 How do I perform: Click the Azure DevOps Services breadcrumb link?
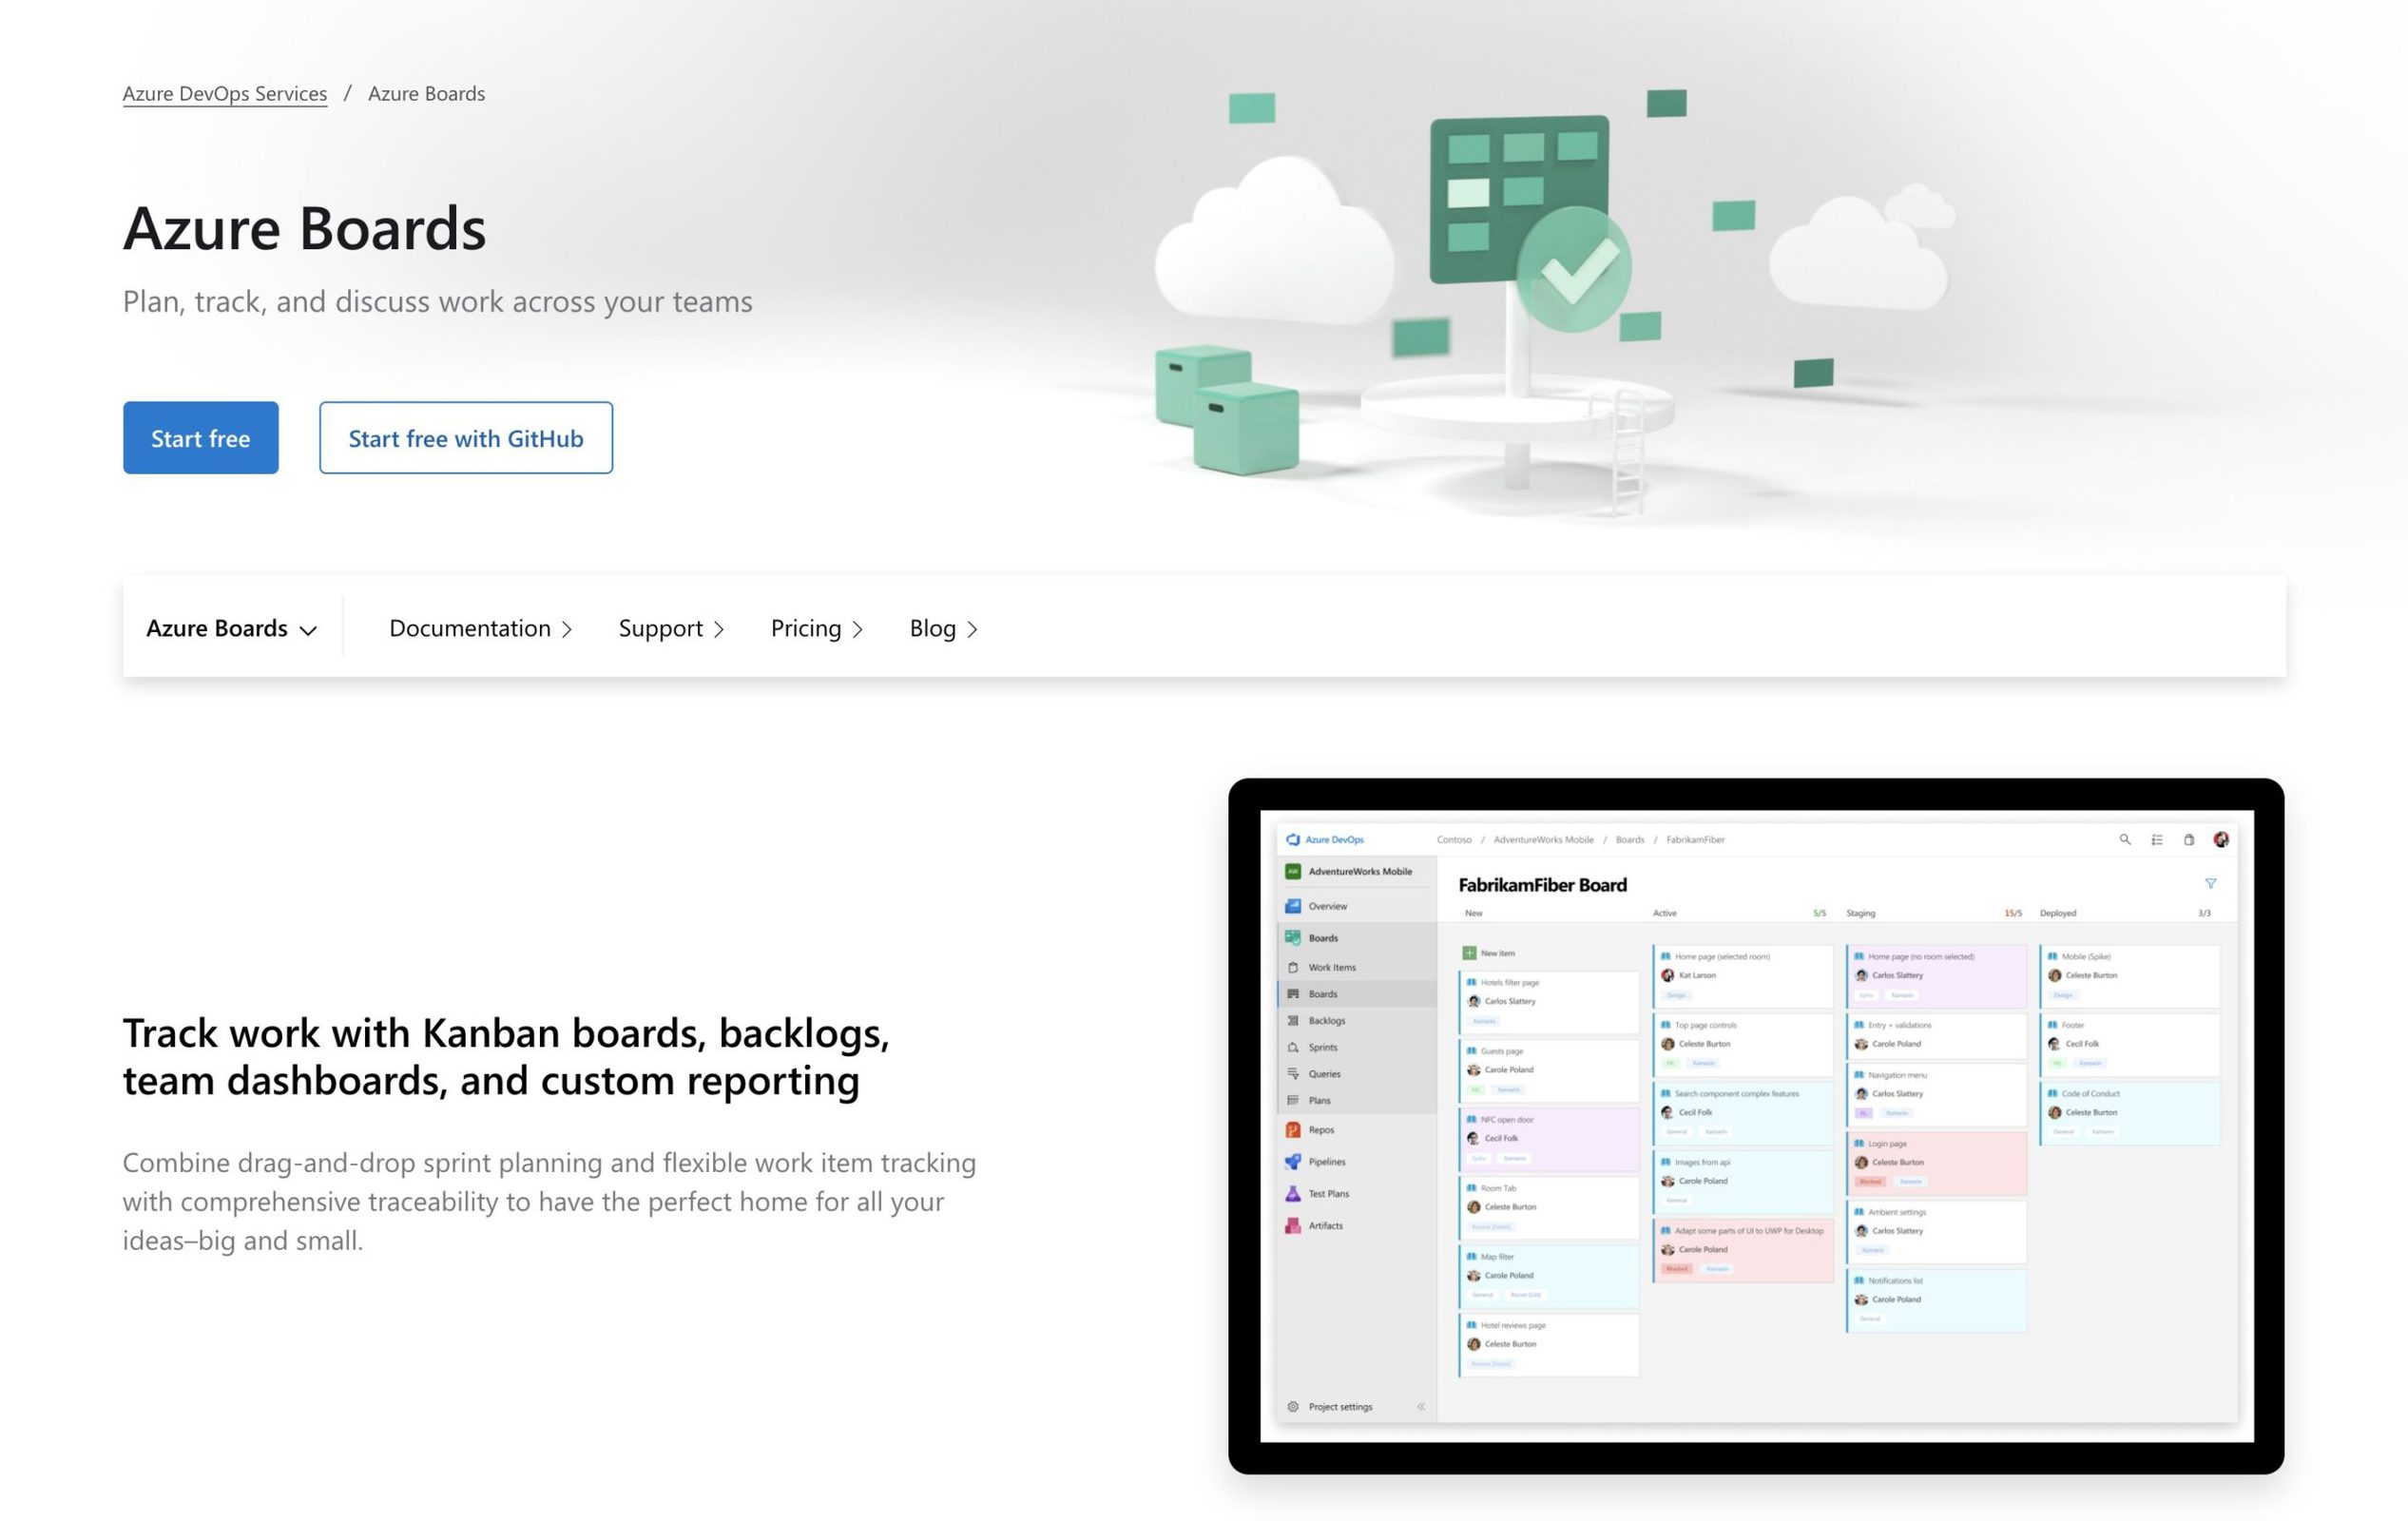click(224, 91)
